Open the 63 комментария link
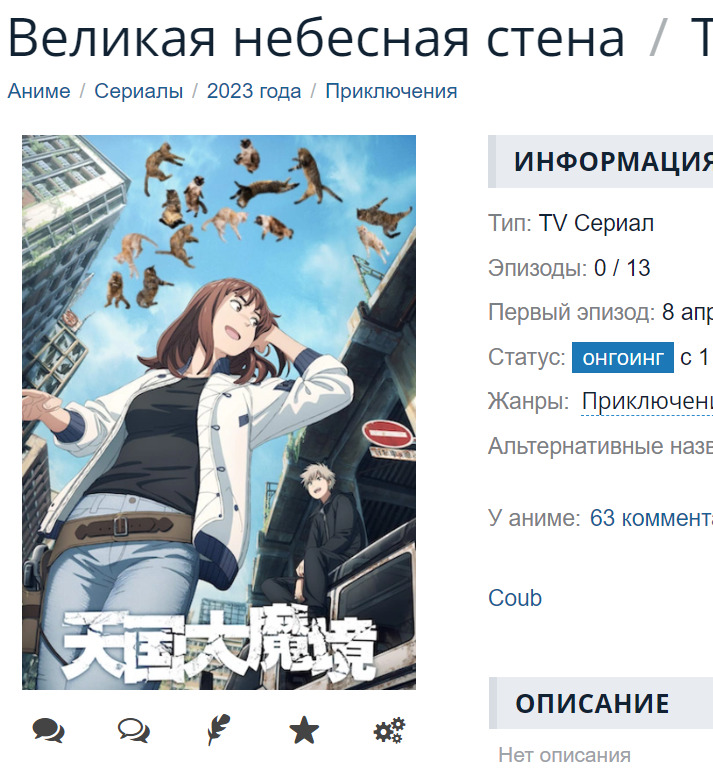This screenshot has width=713, height=771. coord(651,518)
